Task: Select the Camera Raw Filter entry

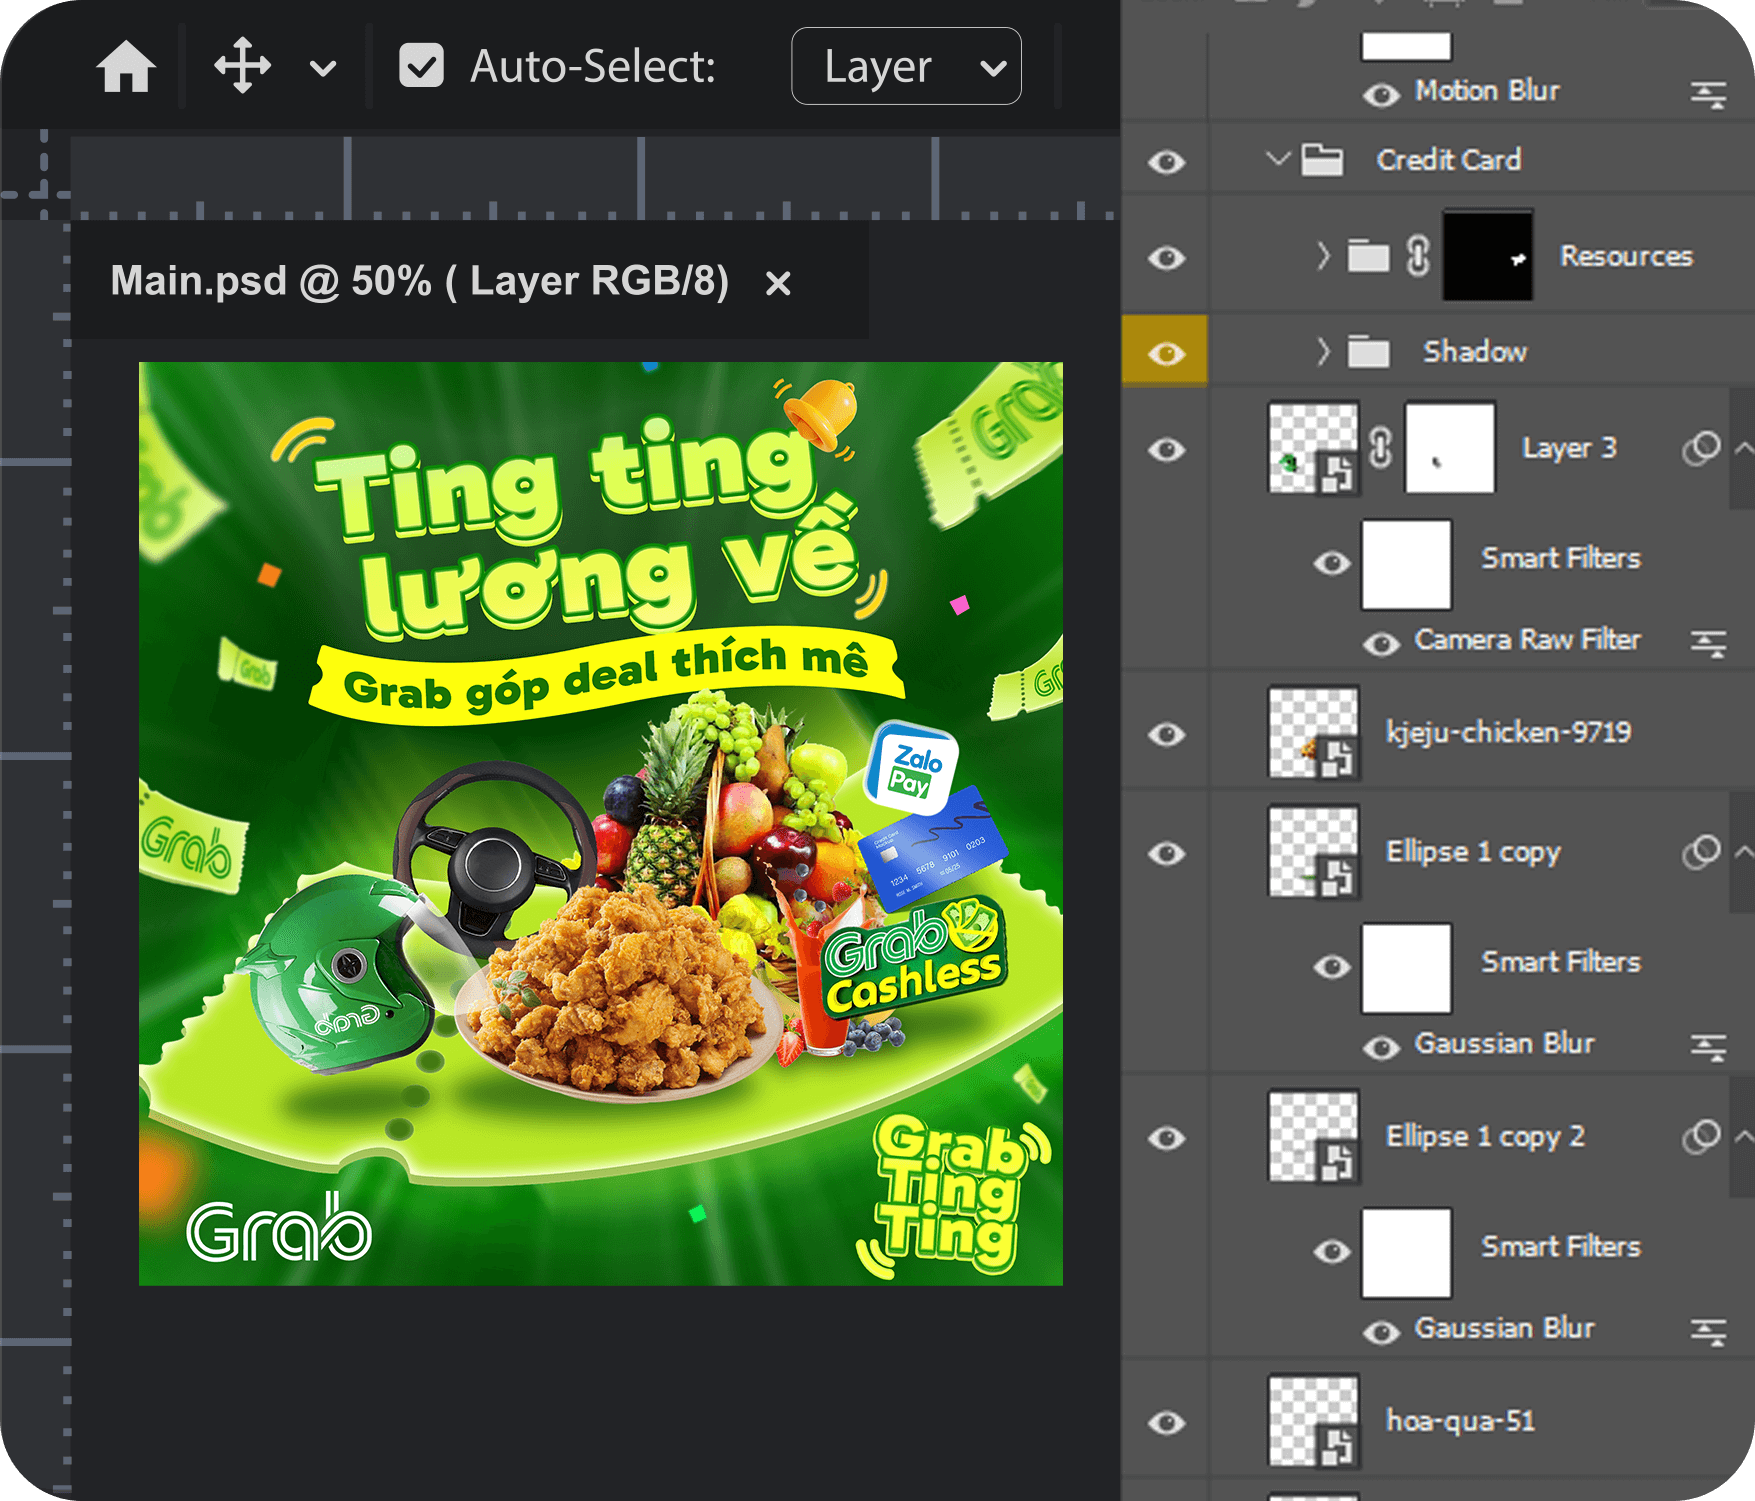Action: tap(1527, 639)
